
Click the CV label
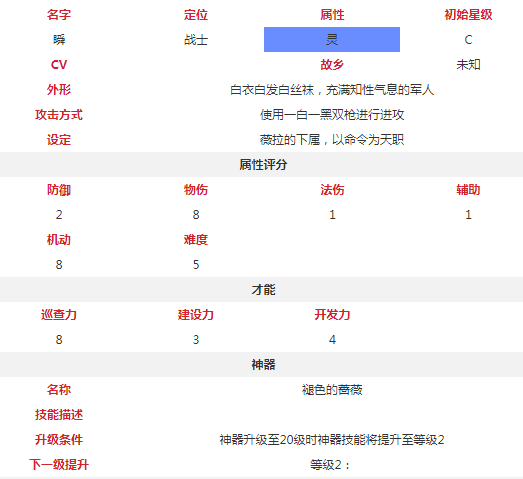[x=59, y=65]
